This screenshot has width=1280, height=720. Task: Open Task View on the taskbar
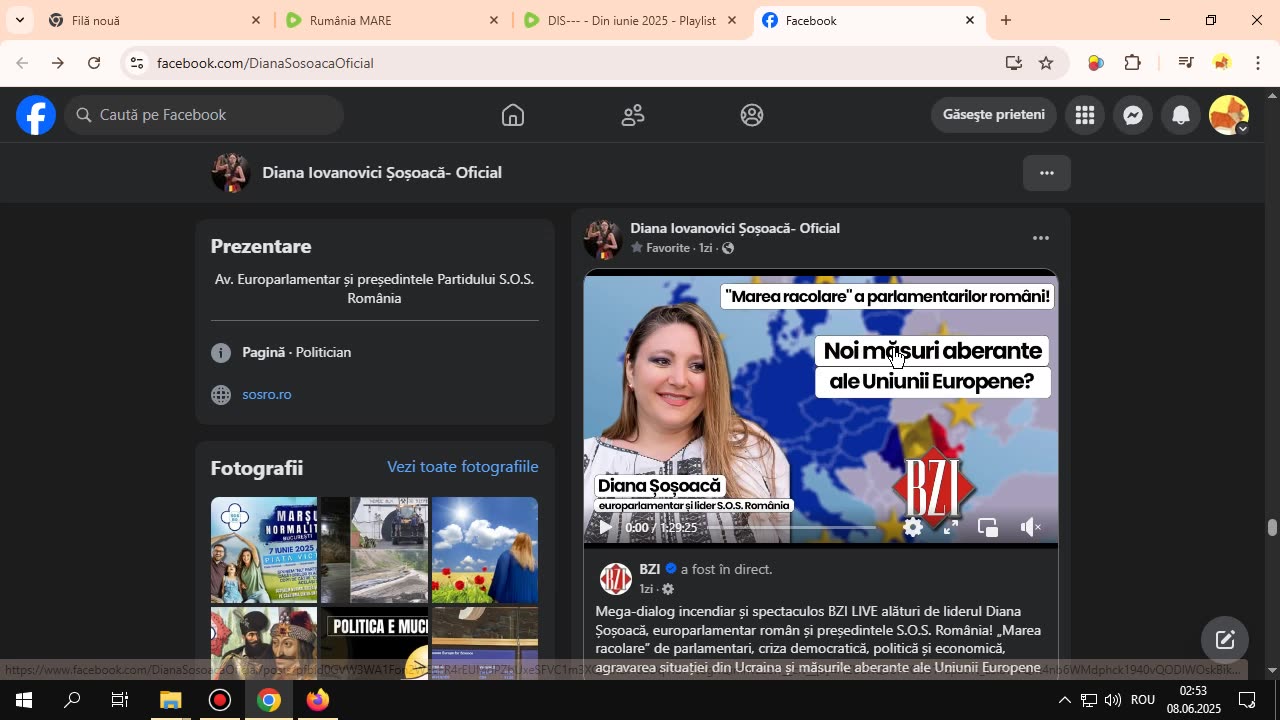(120, 700)
